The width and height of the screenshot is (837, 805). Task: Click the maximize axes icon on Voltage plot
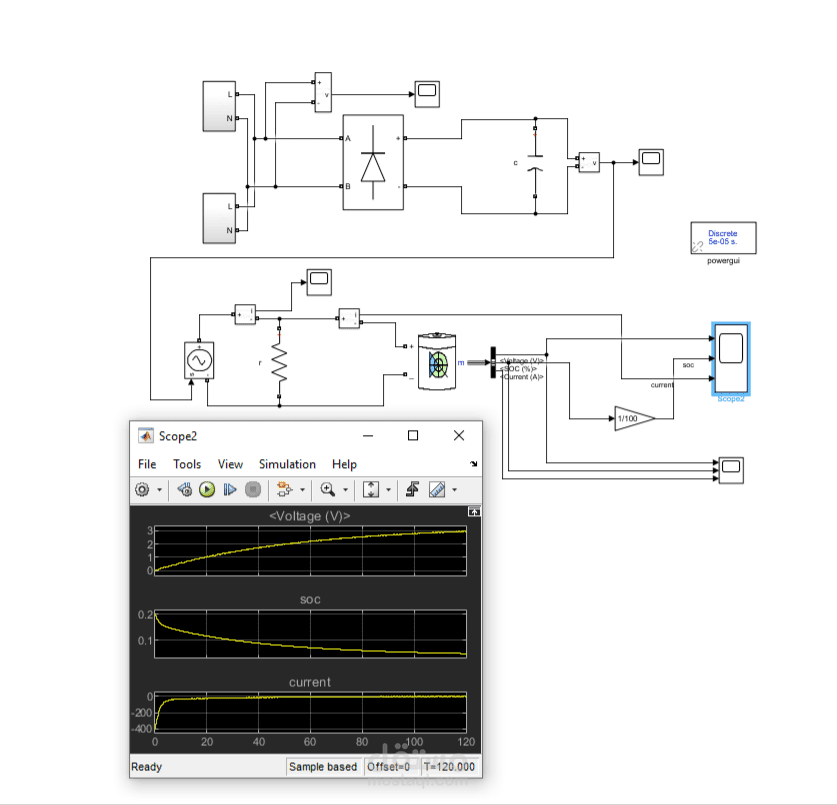[x=474, y=512]
